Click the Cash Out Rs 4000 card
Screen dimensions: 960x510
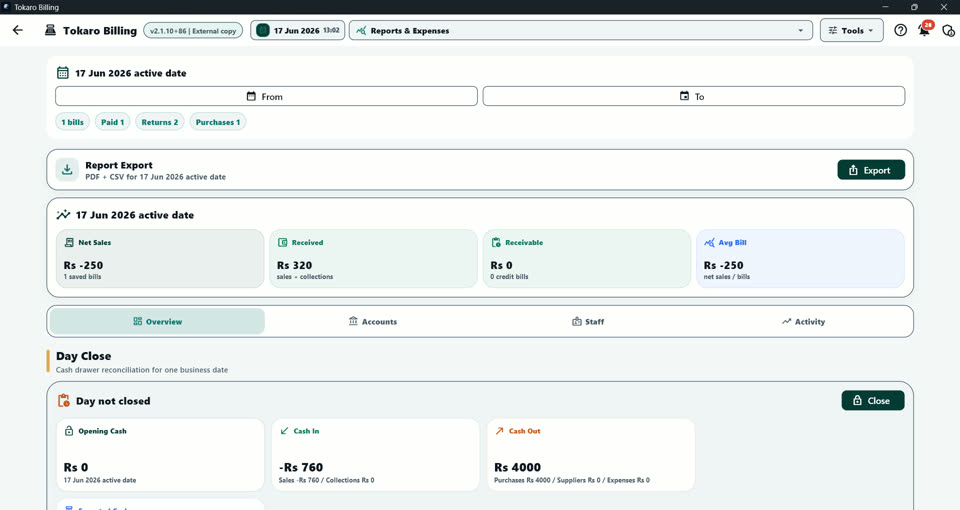pos(591,455)
